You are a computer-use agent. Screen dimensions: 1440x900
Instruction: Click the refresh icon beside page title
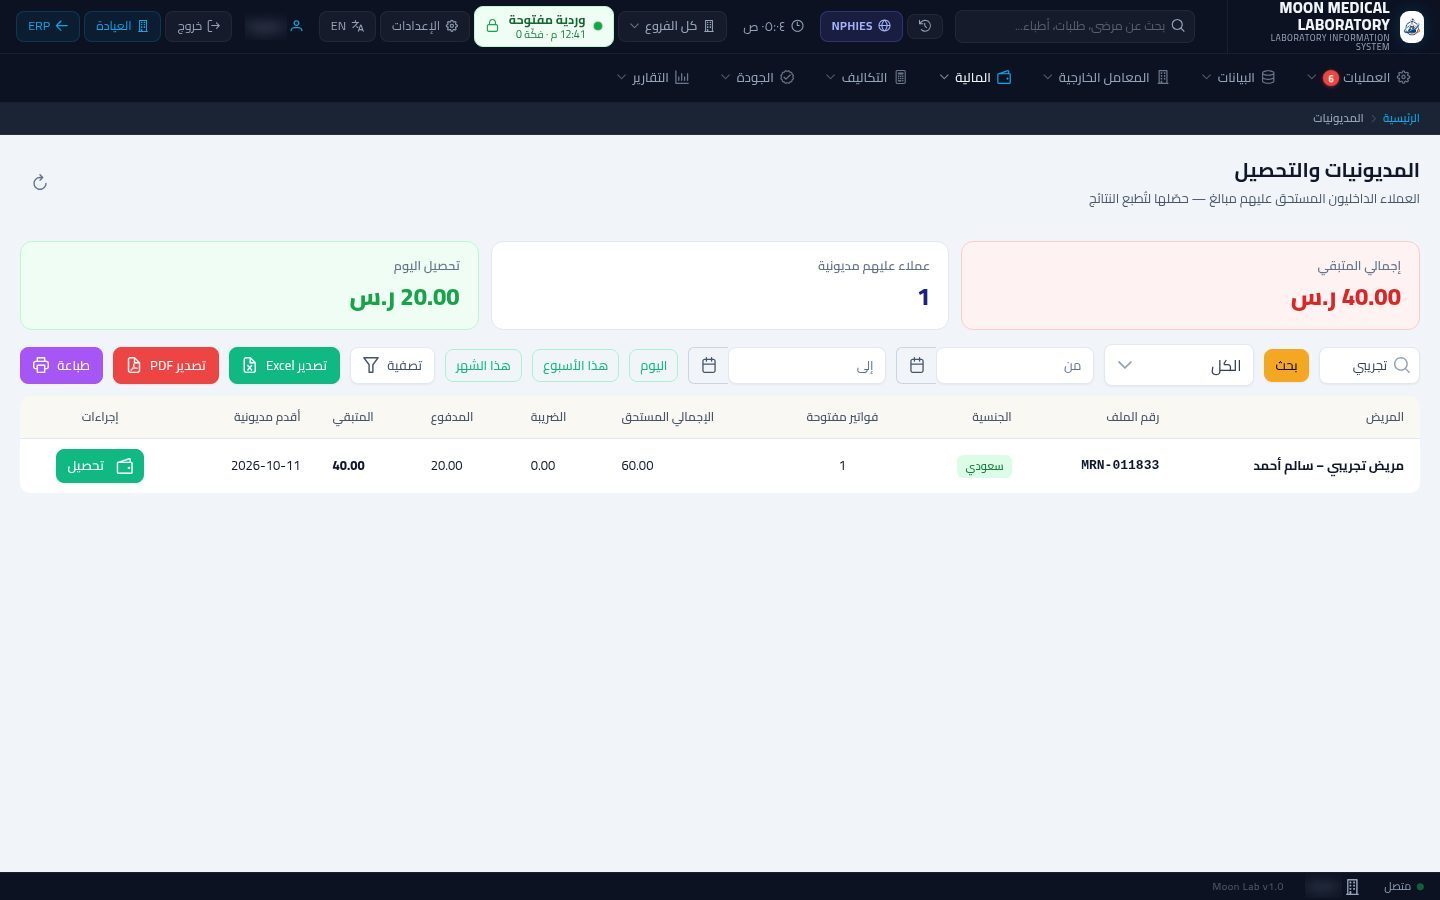[40, 182]
